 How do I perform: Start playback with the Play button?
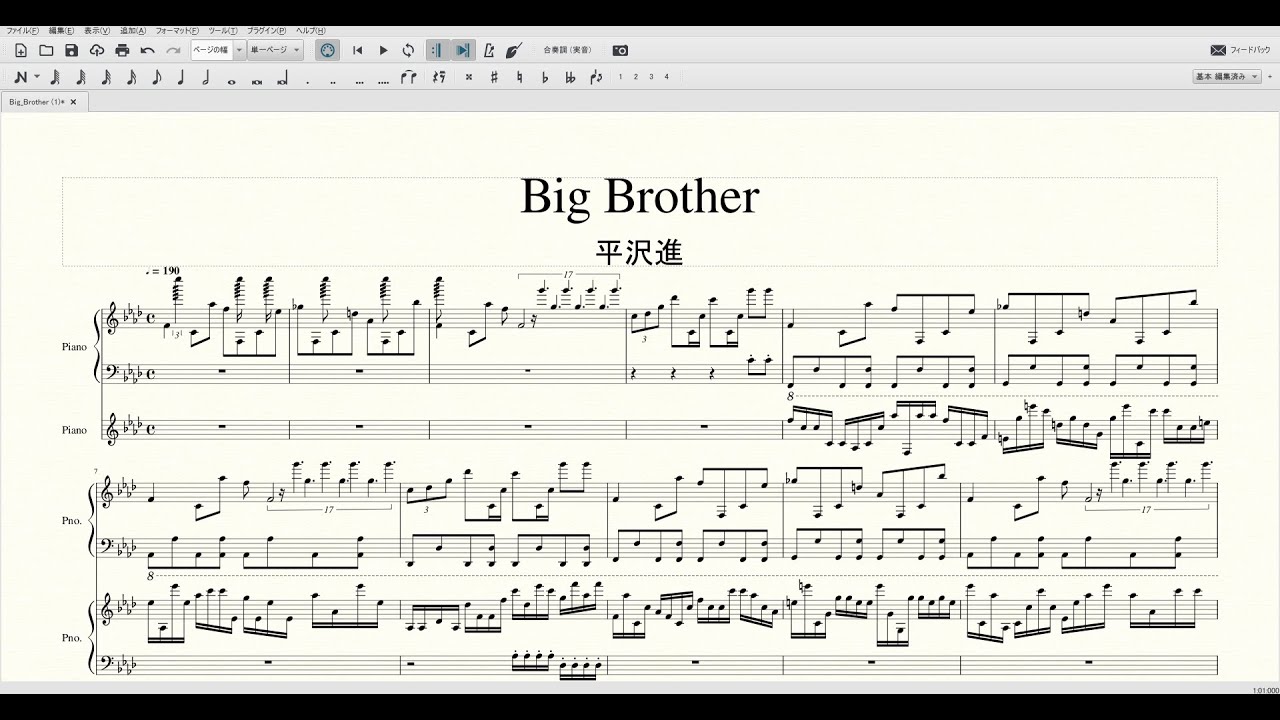point(383,50)
